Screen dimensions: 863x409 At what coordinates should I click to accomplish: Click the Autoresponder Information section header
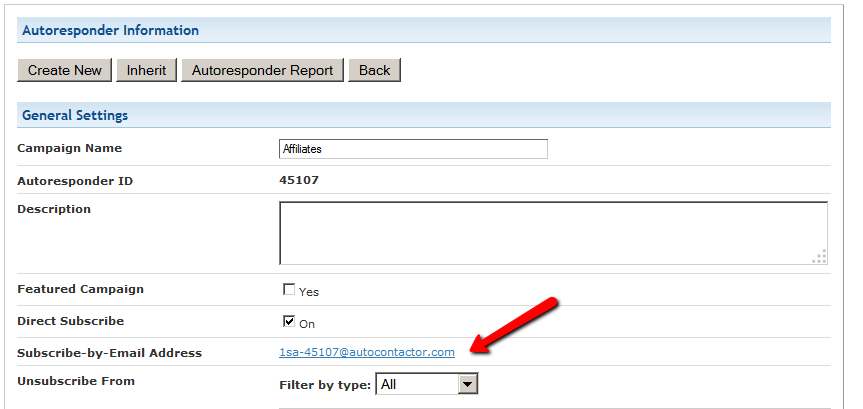(110, 30)
